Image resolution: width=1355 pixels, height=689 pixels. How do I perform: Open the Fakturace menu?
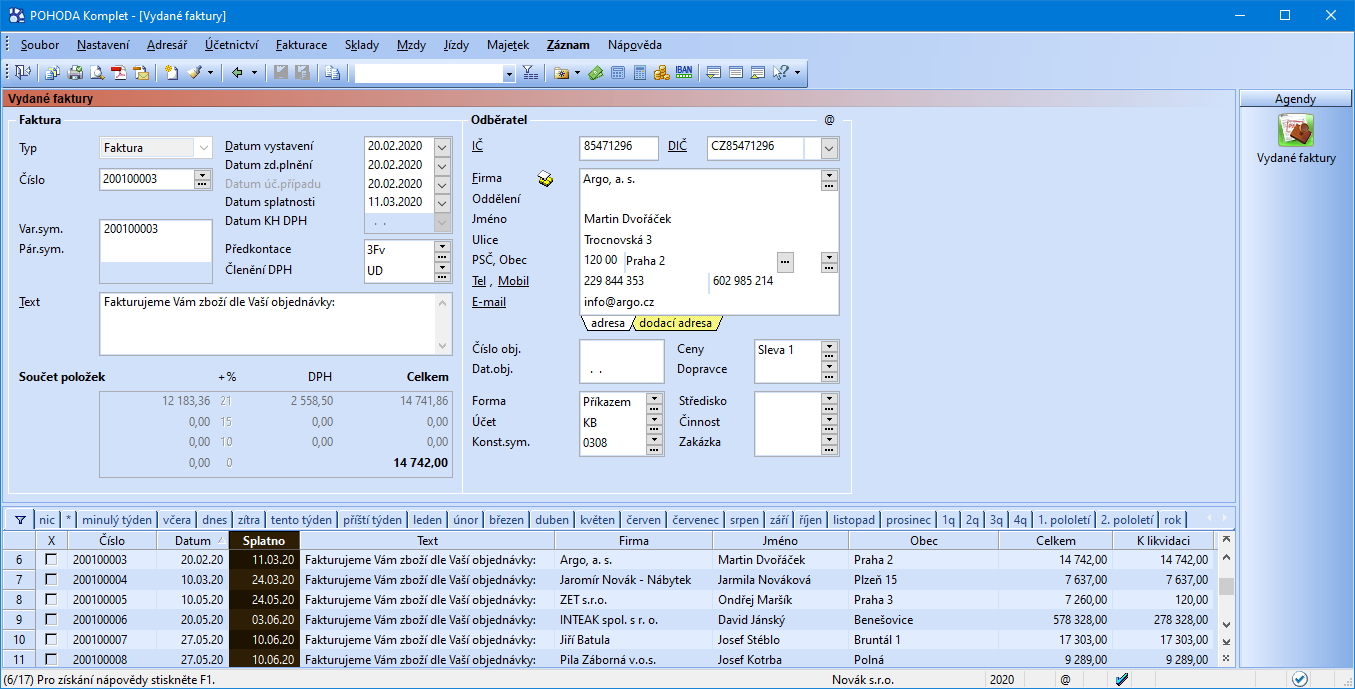pos(301,45)
